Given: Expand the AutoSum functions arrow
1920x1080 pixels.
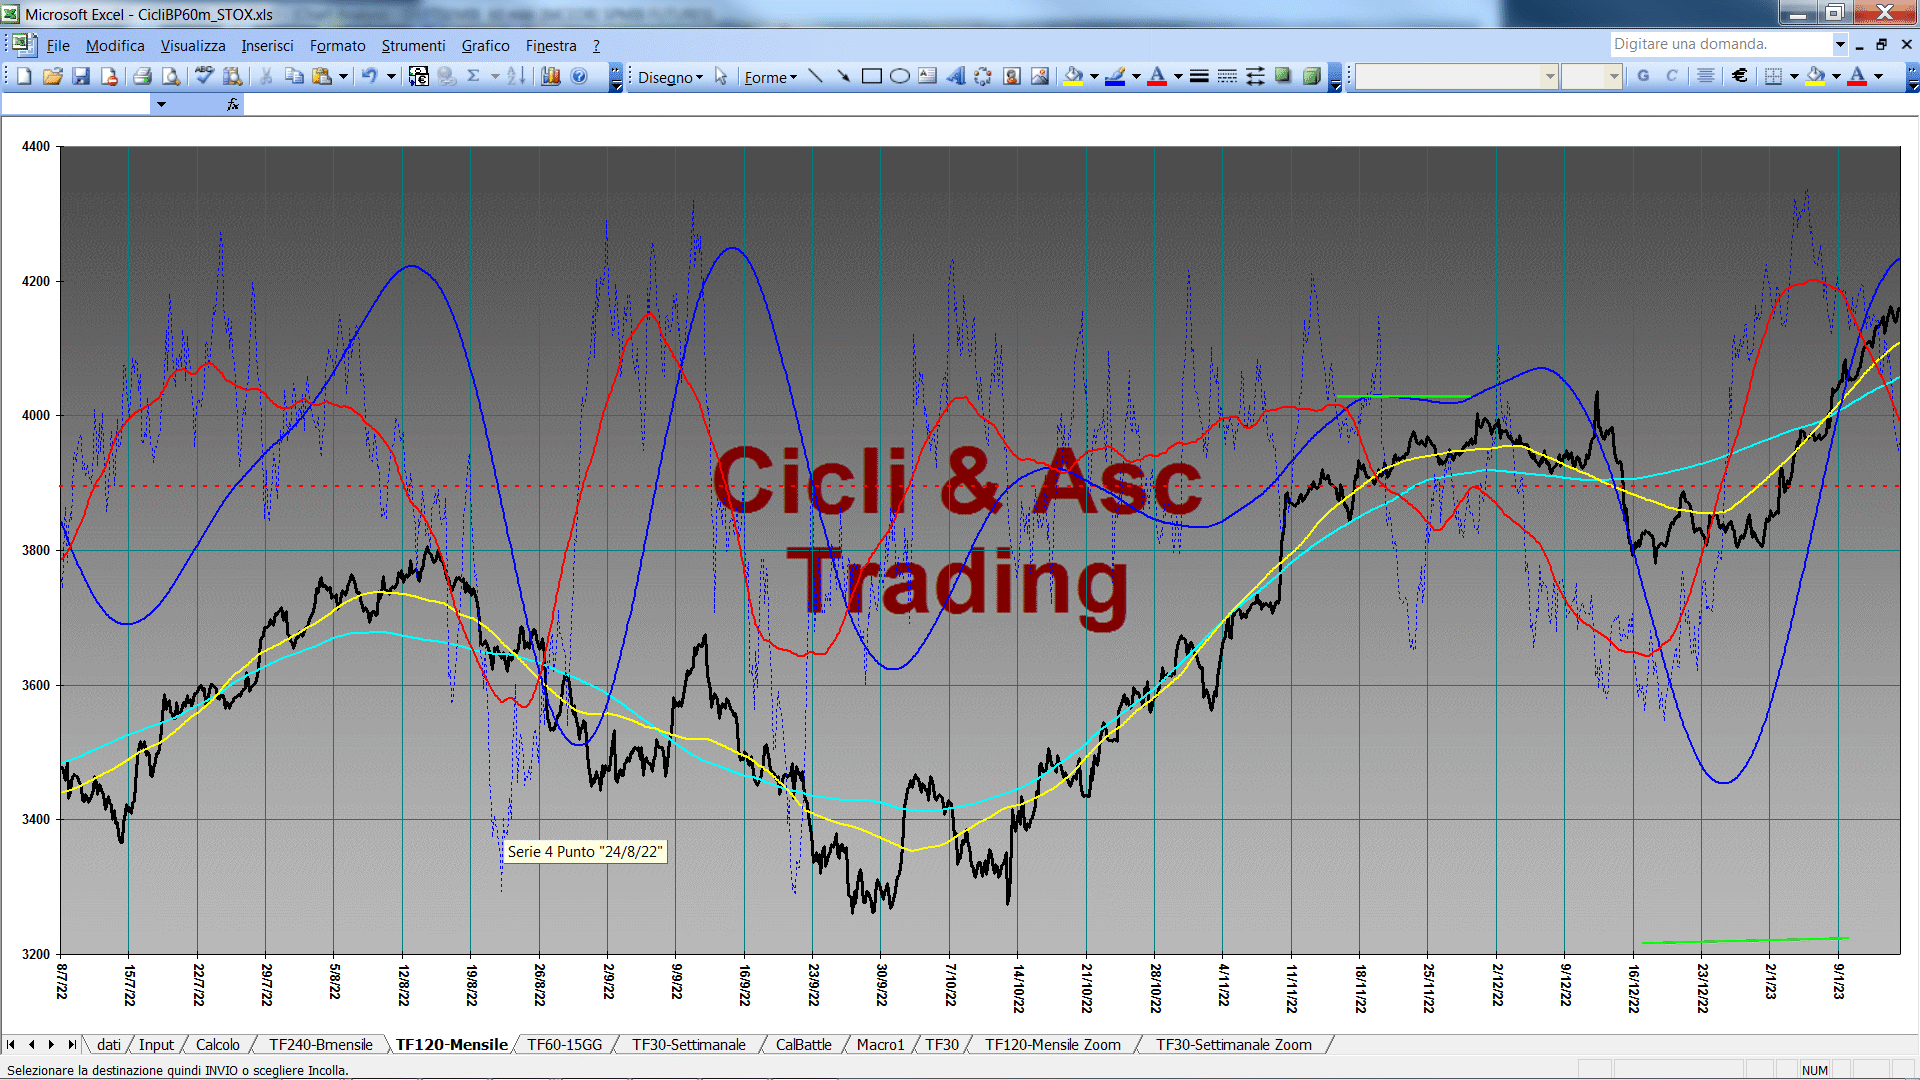Looking at the screenshot, I should [495, 76].
